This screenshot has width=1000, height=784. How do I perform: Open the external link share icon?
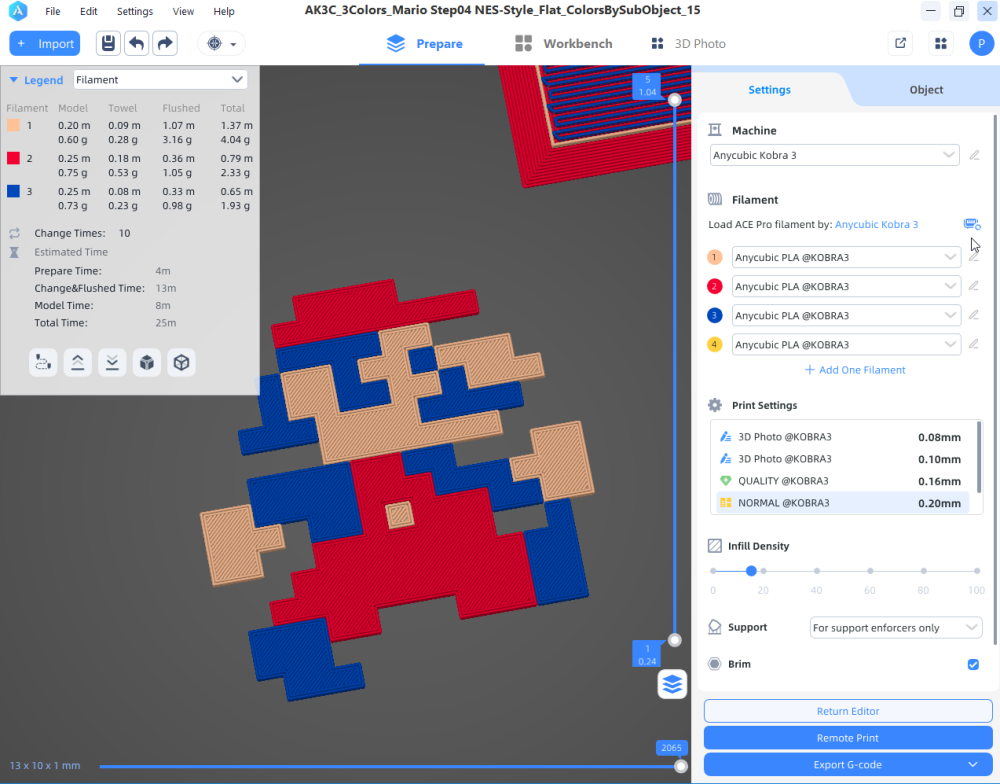tap(901, 43)
